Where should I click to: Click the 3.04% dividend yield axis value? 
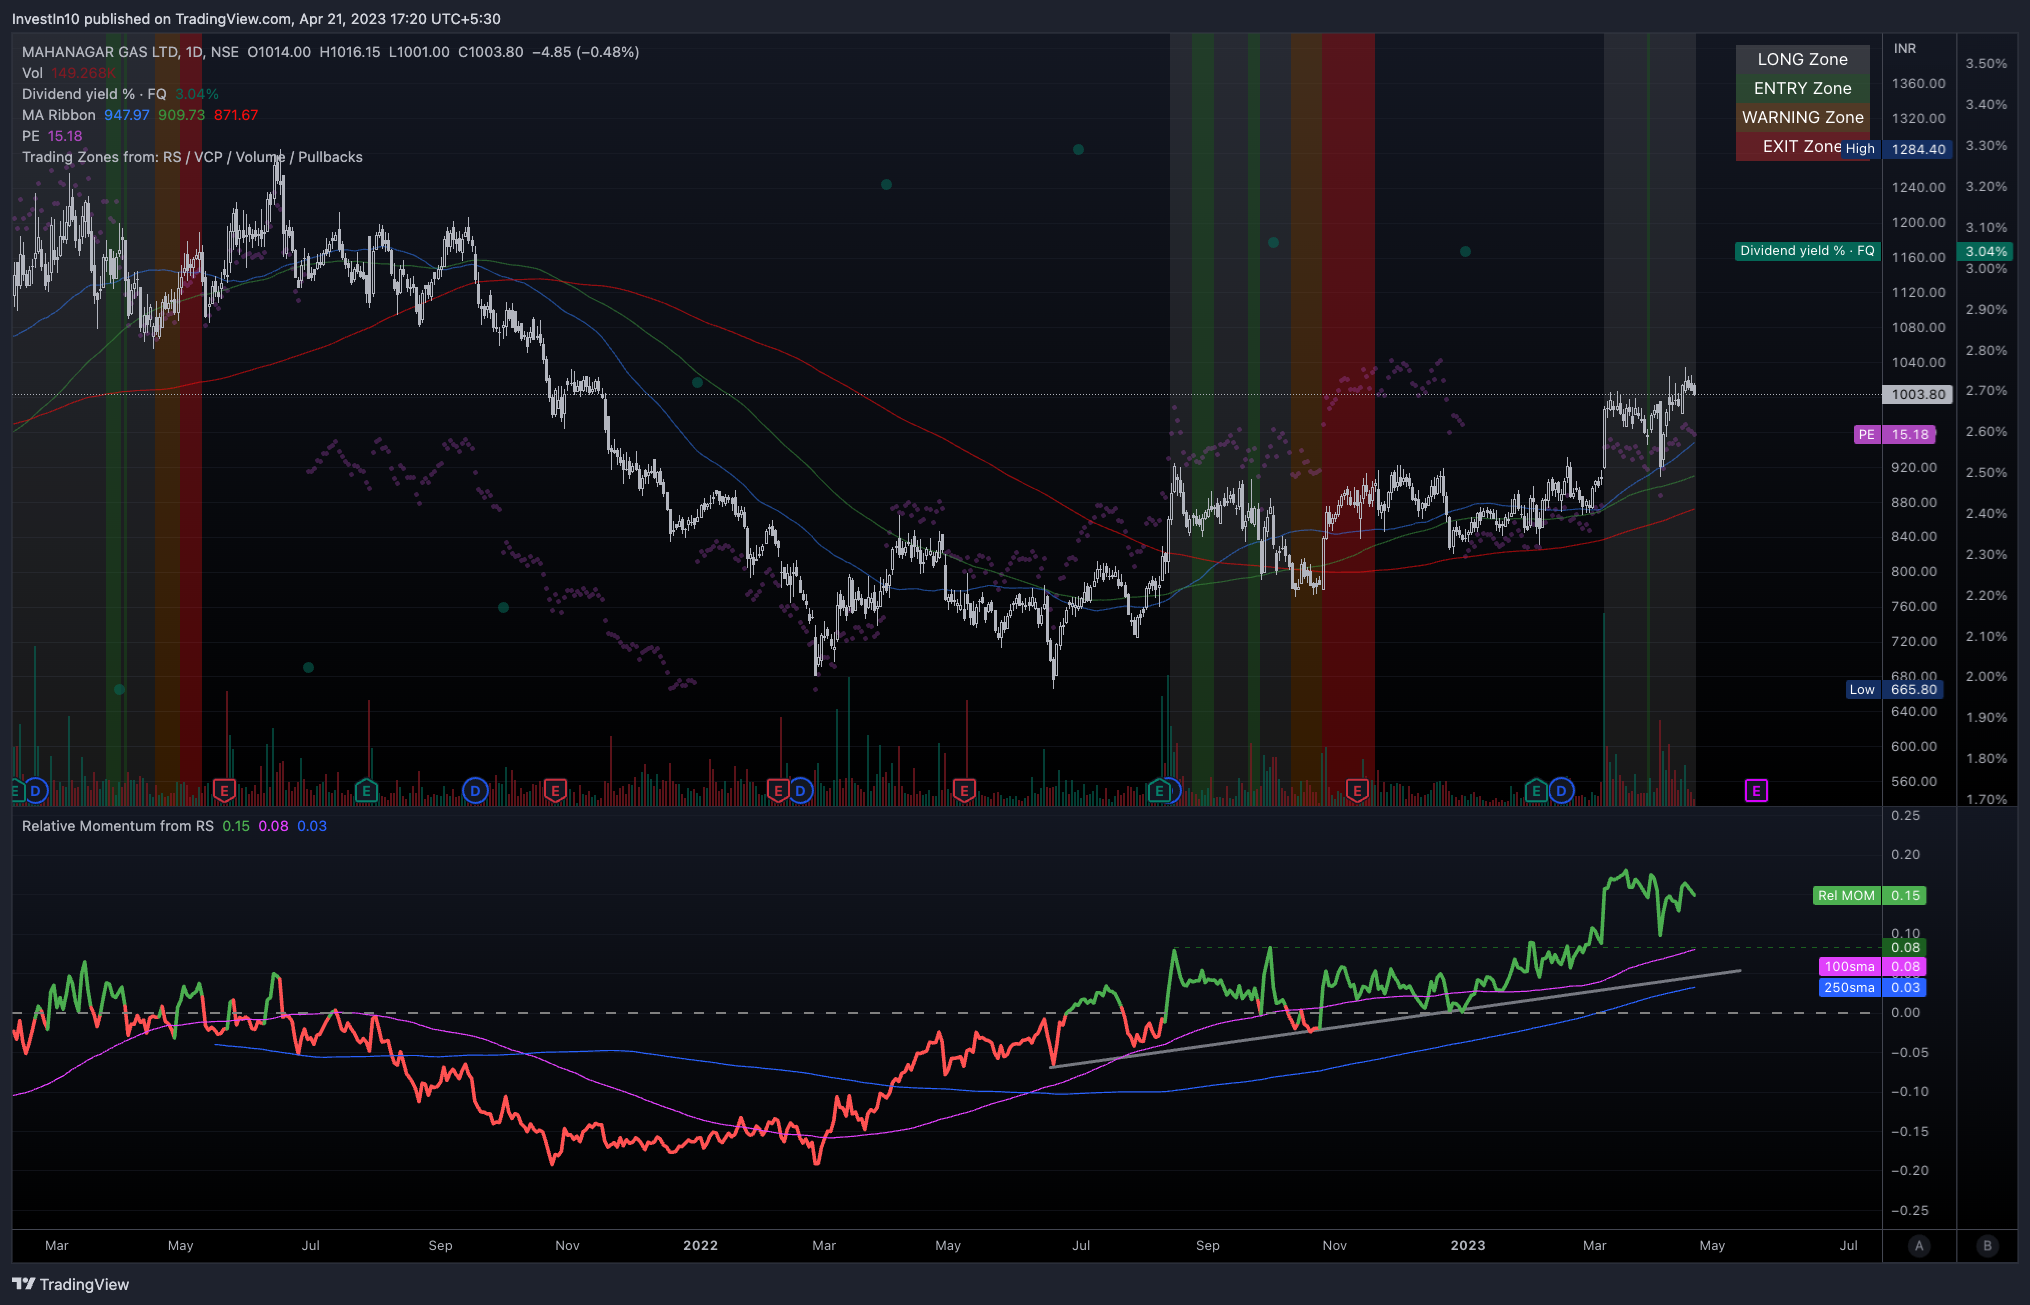[x=1985, y=251]
